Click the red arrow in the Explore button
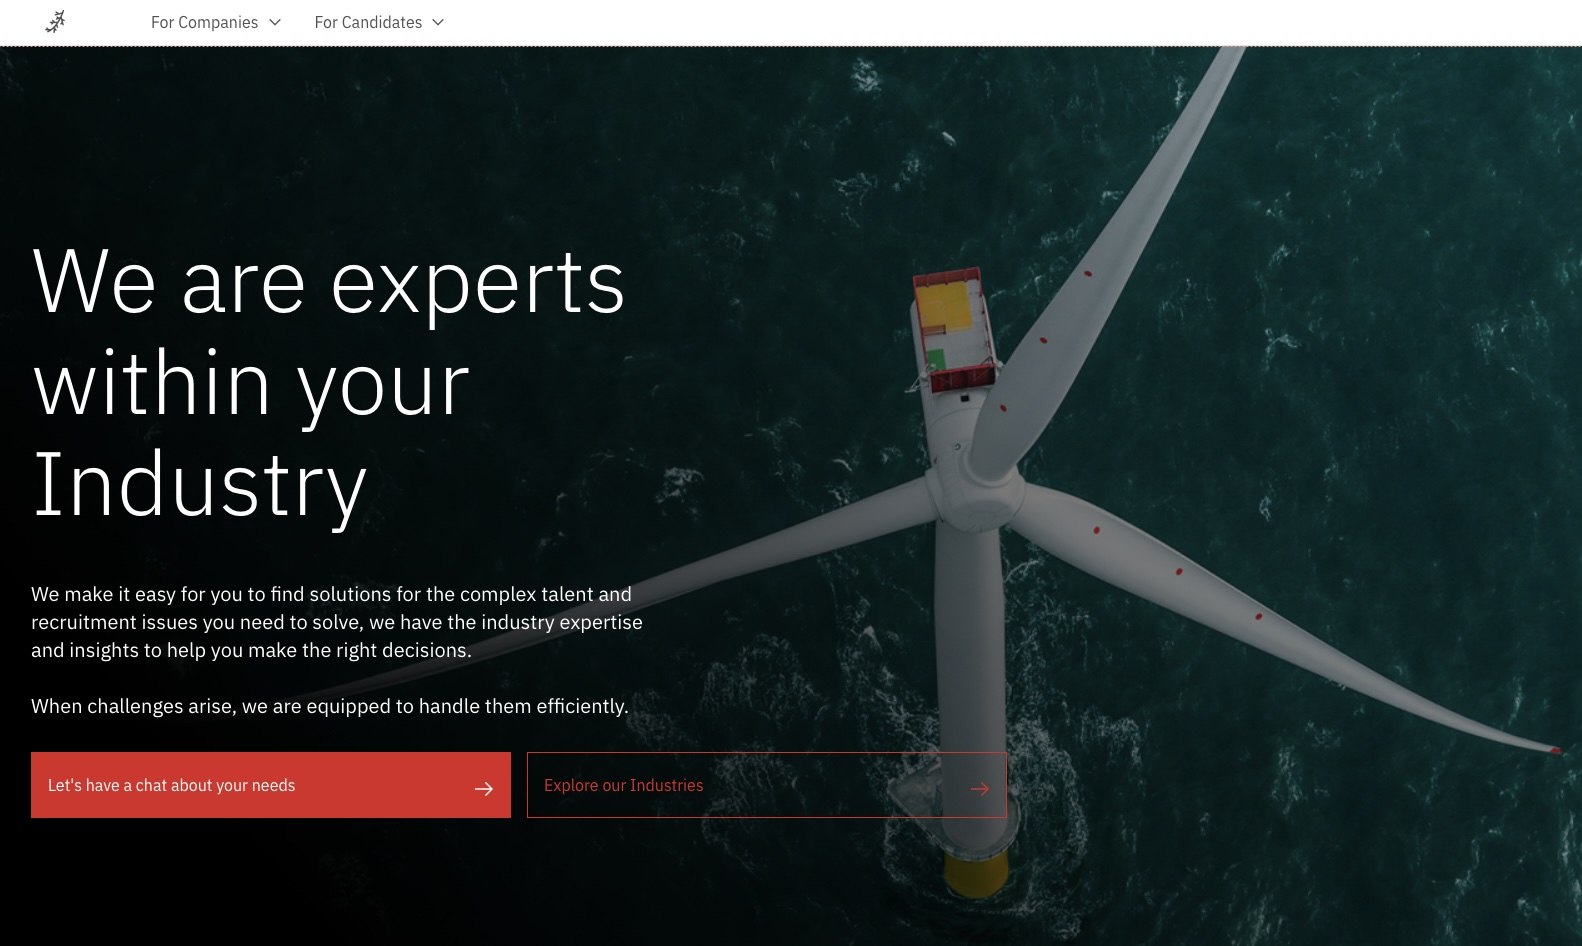 [x=979, y=789]
